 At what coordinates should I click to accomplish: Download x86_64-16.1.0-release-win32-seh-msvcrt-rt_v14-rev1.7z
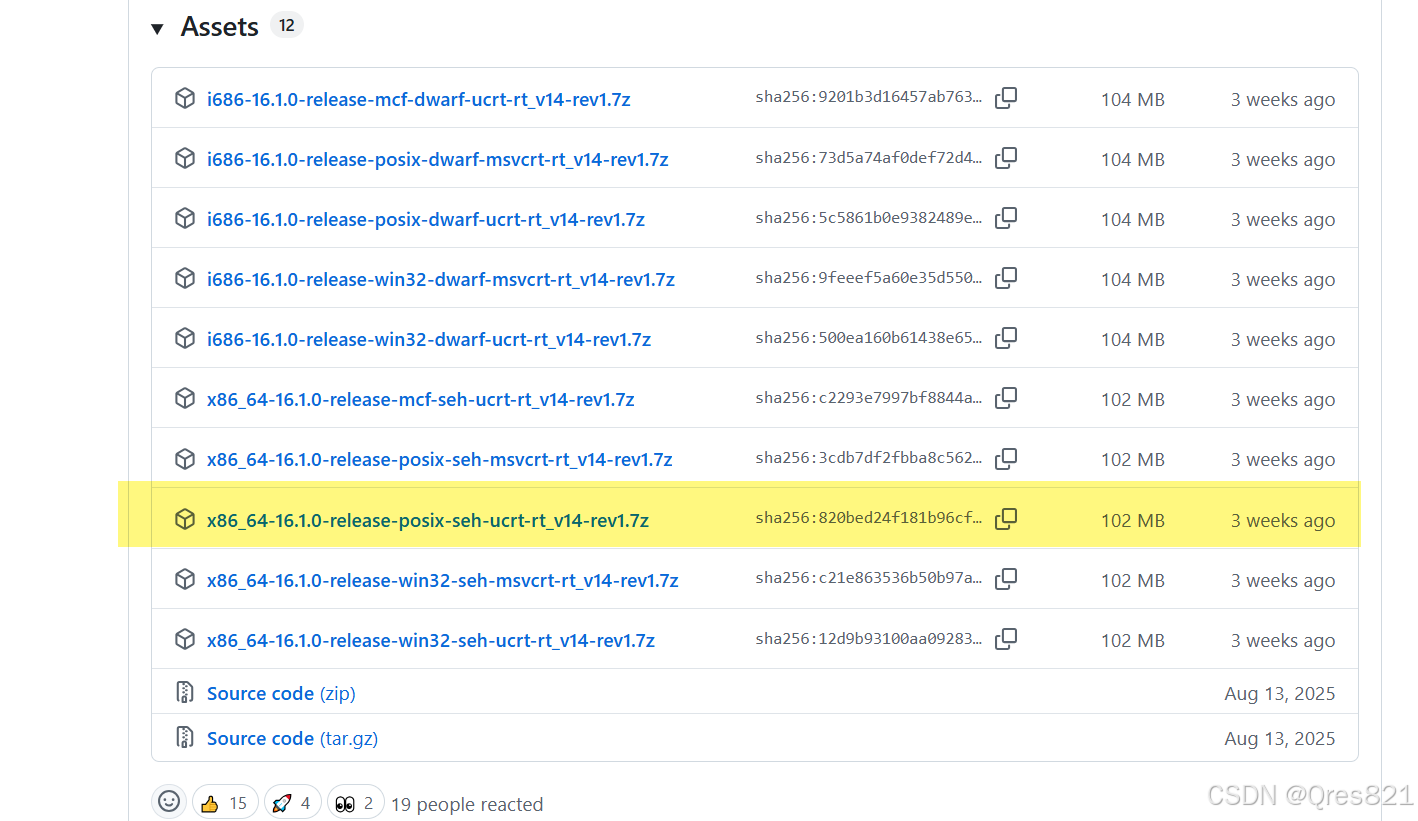(x=443, y=580)
